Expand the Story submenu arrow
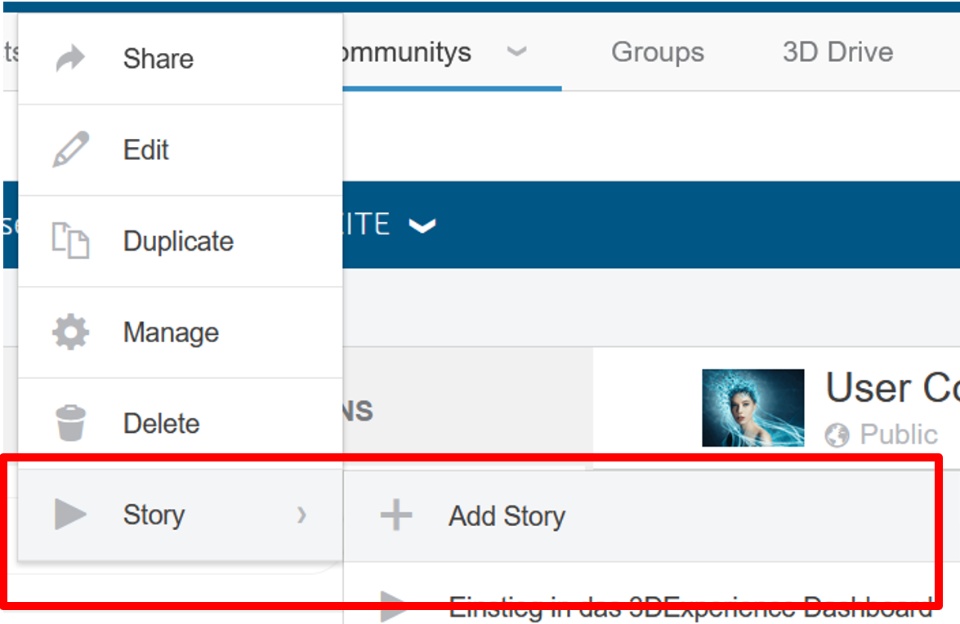Image resolution: width=960 pixels, height=624 pixels. point(301,515)
